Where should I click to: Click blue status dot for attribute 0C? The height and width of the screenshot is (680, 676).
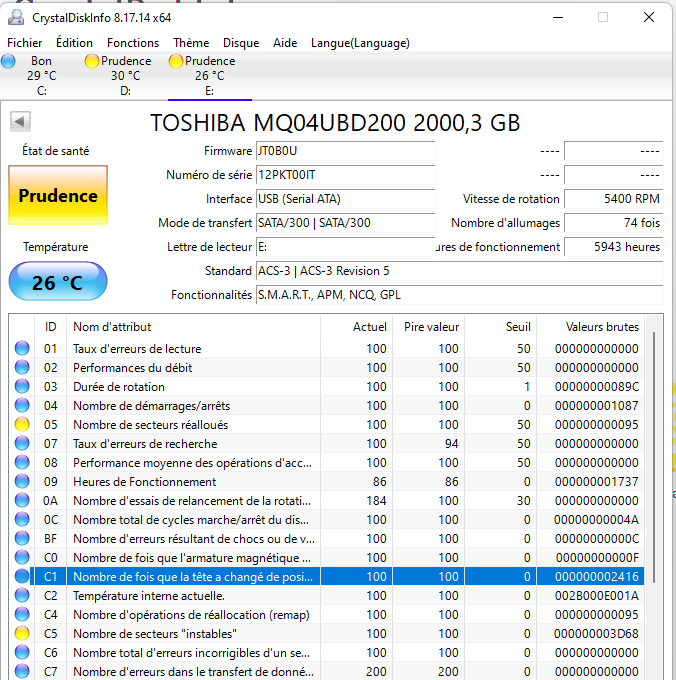pos(22,520)
